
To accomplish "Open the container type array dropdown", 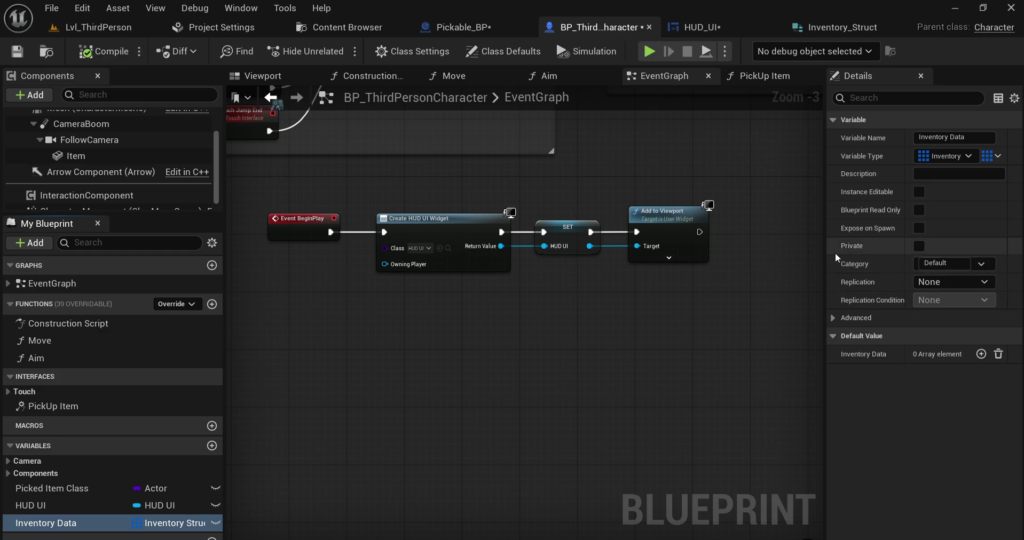I will tap(991, 156).
